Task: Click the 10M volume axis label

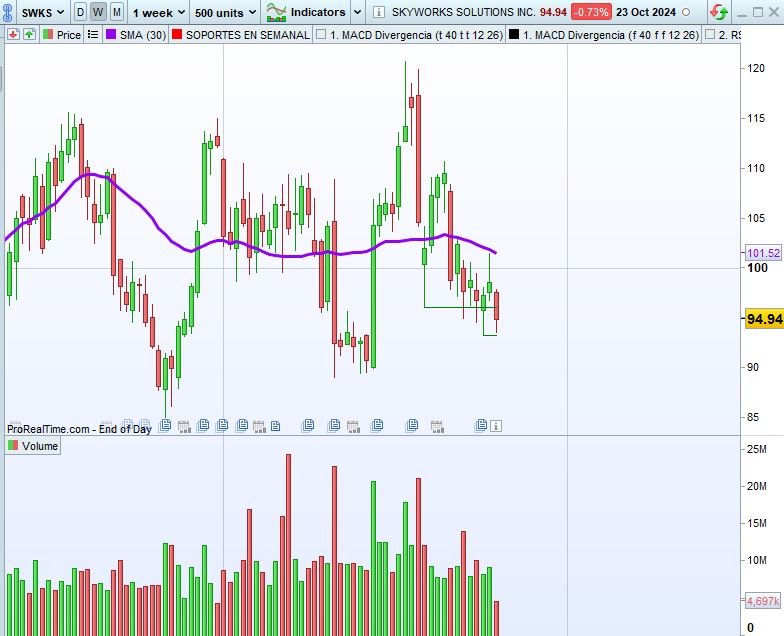Action: 756,560
